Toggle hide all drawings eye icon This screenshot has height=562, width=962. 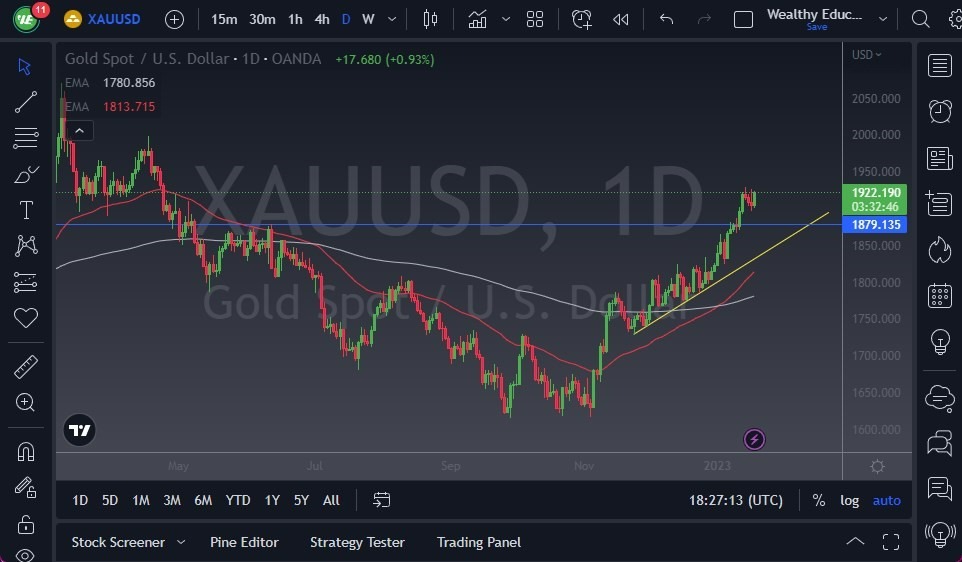(x=25, y=555)
